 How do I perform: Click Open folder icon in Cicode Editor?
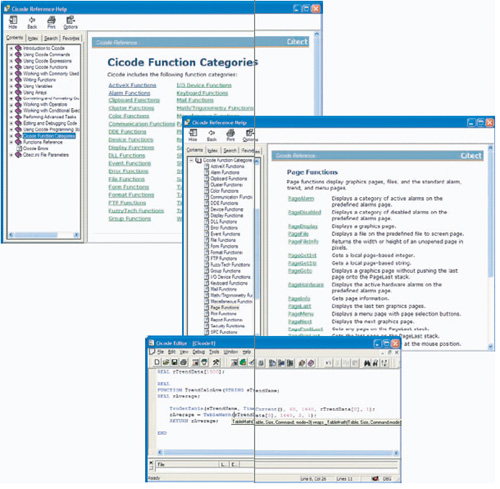click(166, 362)
